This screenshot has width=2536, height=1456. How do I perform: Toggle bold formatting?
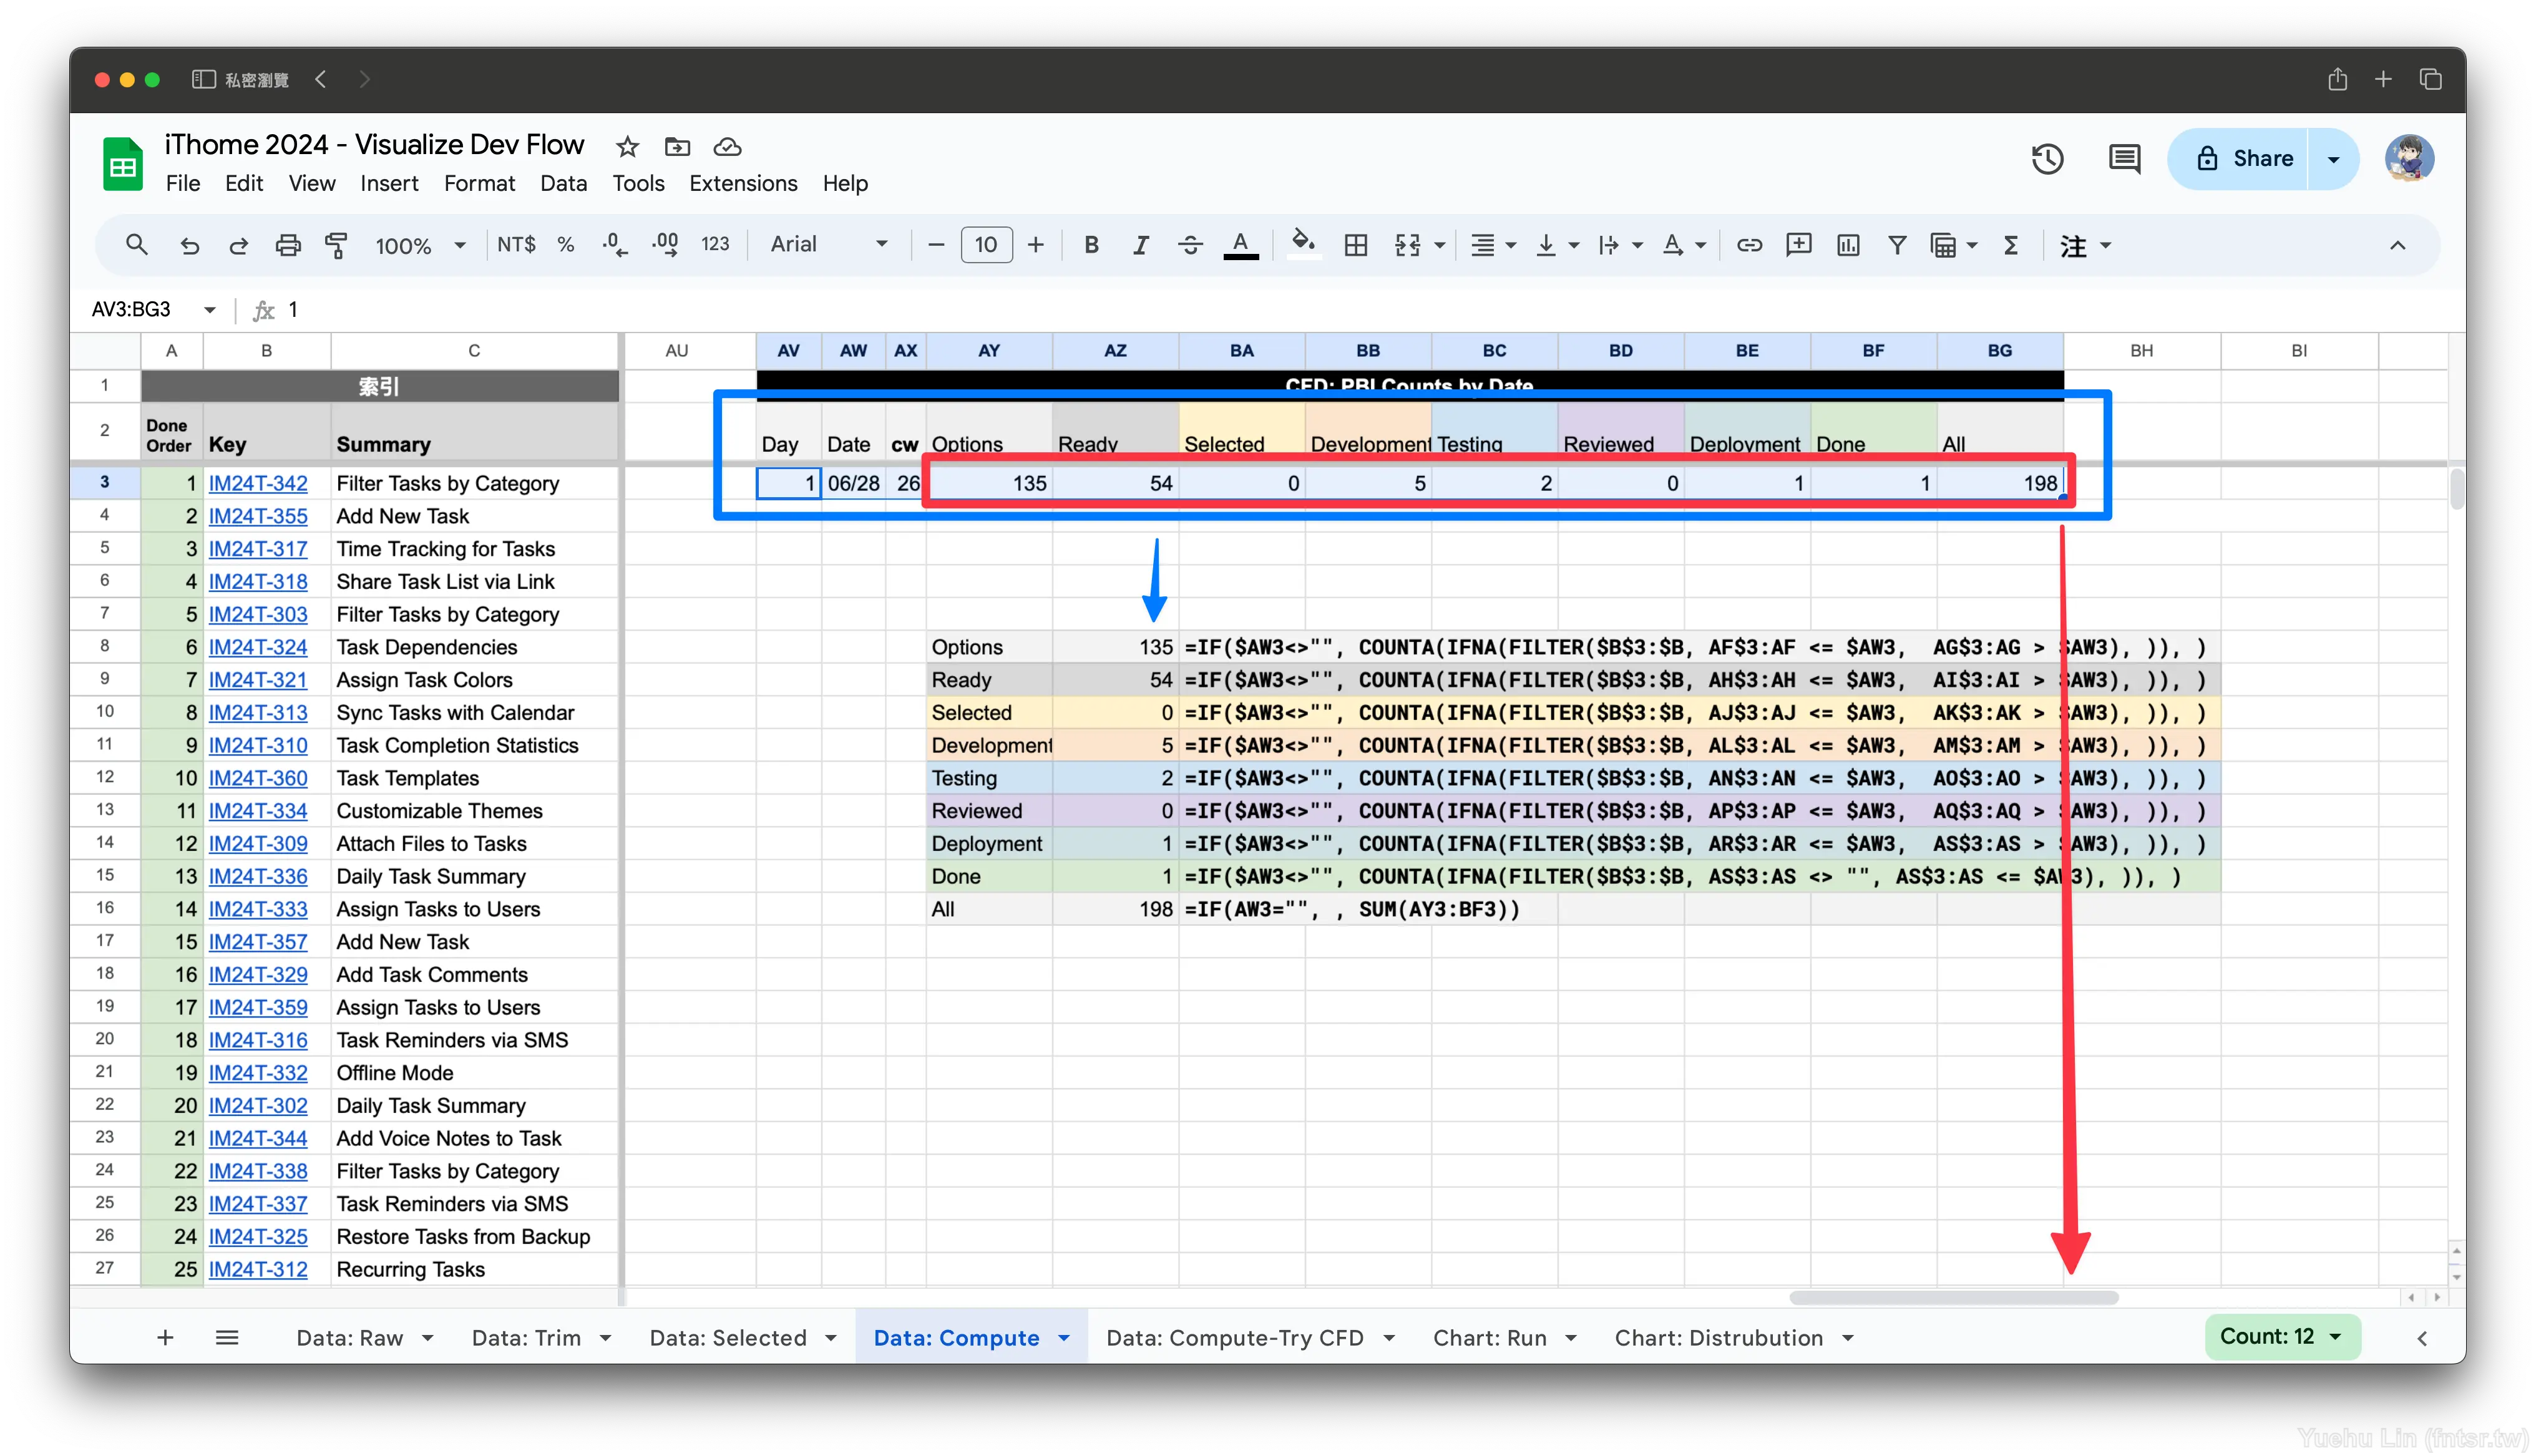coord(1091,245)
